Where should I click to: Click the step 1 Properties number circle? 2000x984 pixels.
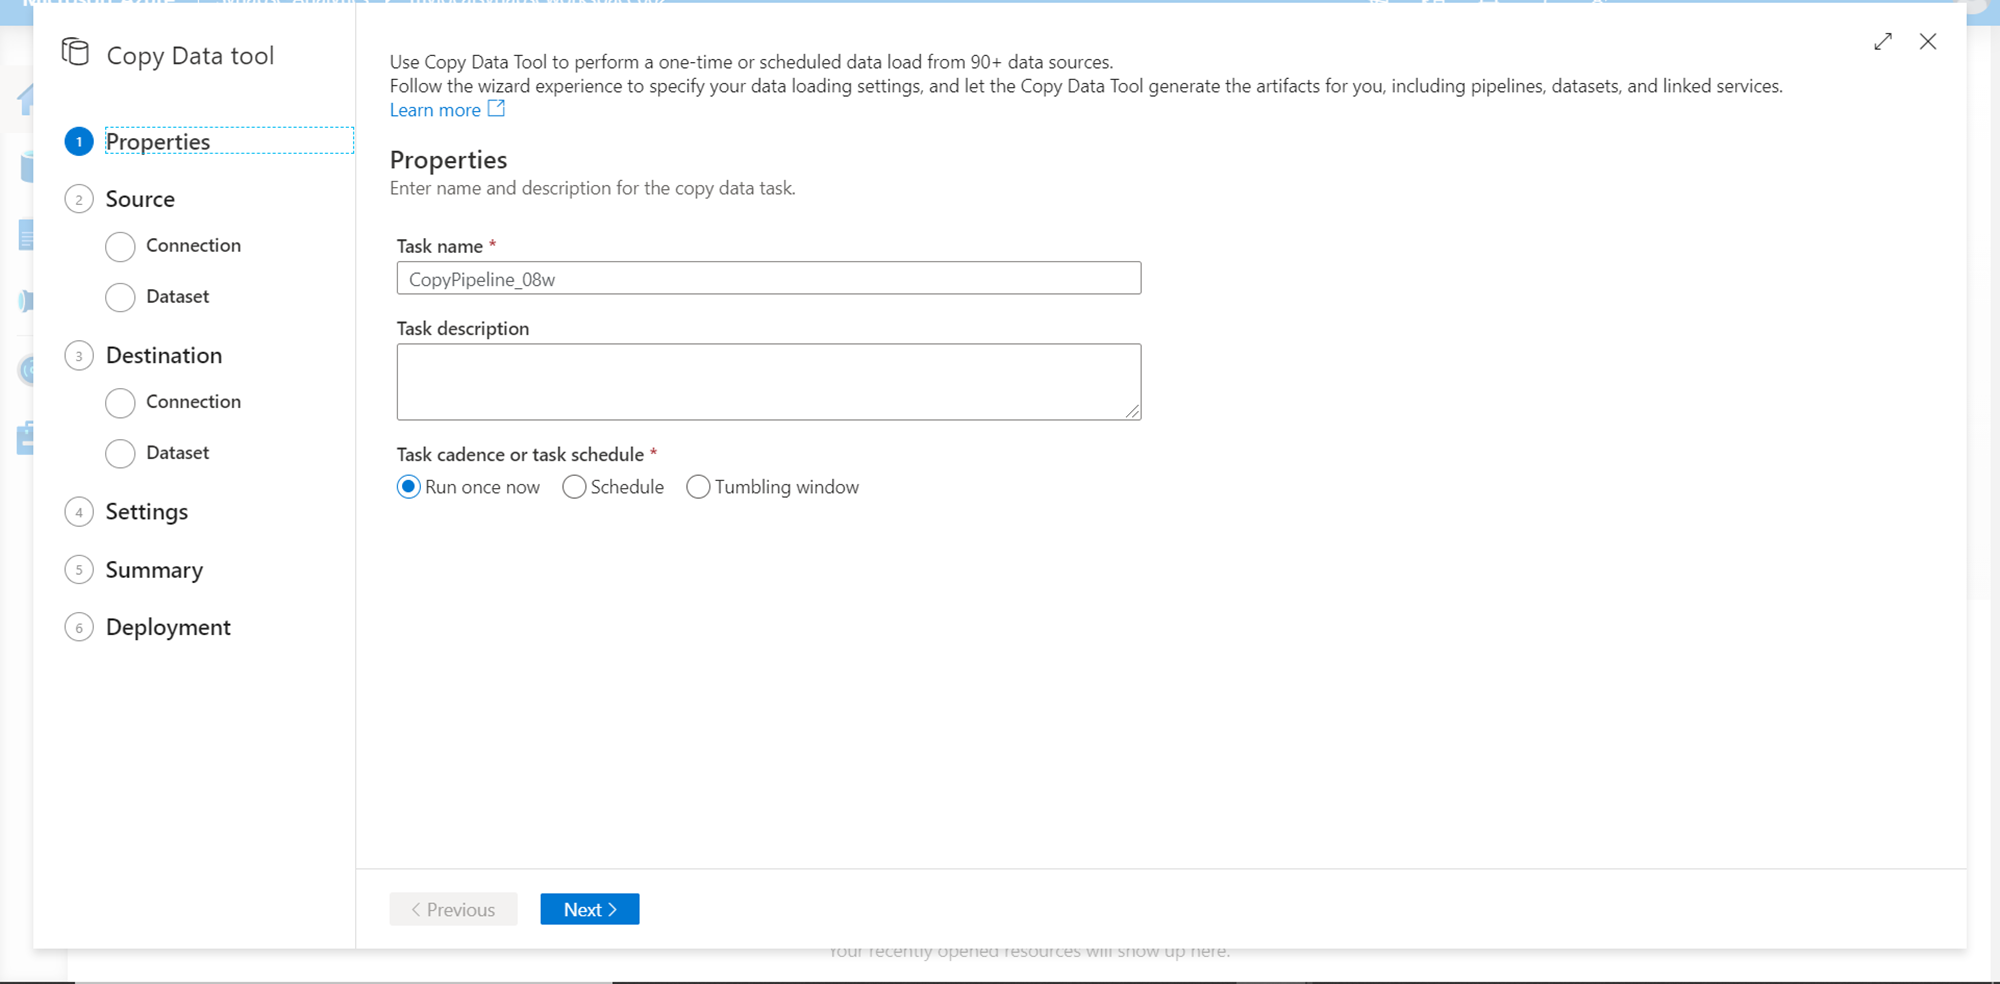pos(79,142)
